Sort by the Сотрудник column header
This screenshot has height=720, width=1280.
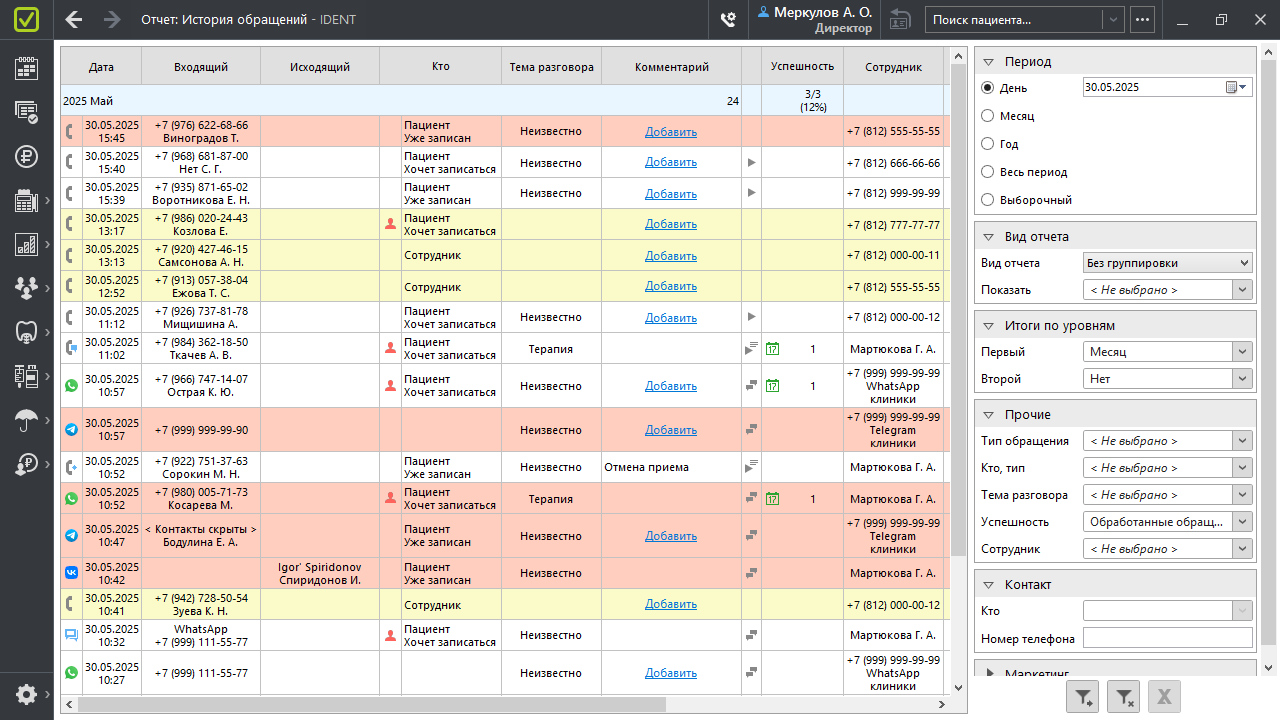(893, 67)
